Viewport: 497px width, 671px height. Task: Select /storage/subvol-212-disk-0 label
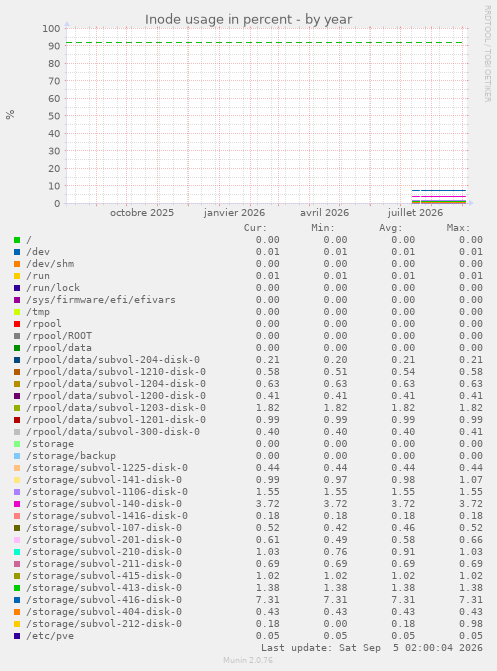104,623
